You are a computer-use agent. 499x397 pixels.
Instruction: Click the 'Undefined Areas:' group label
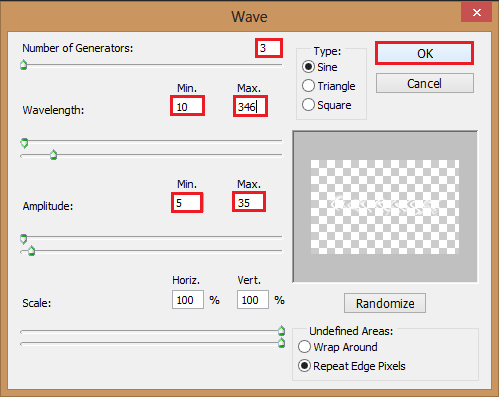[351, 331]
